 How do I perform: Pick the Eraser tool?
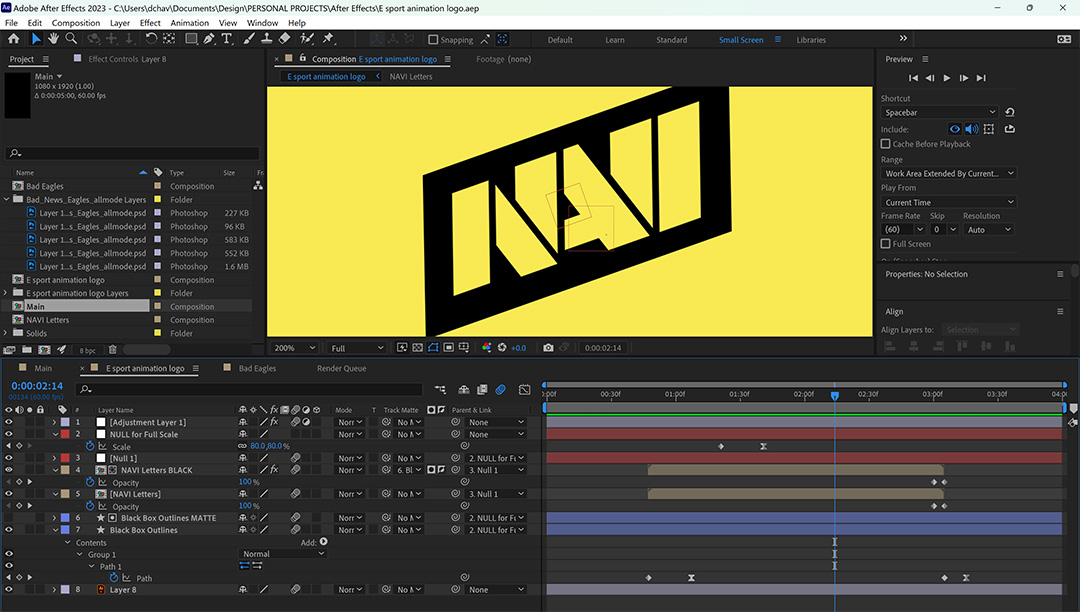point(284,39)
